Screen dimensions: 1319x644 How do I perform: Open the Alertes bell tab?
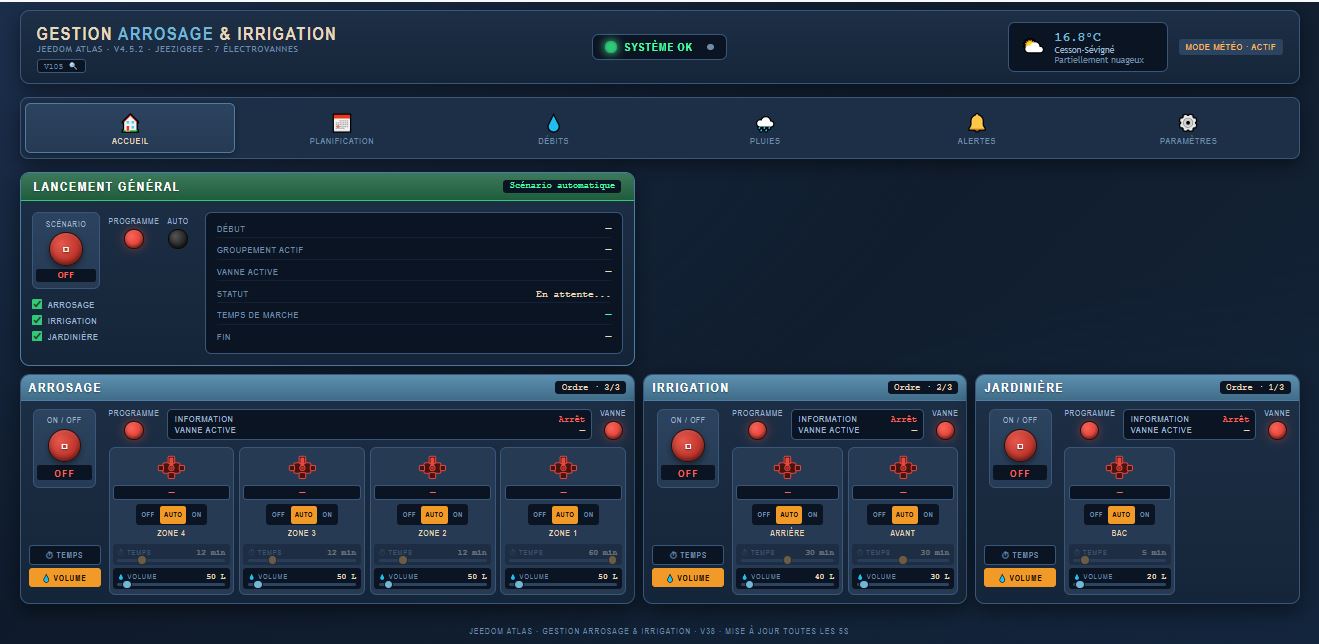[x=977, y=129]
